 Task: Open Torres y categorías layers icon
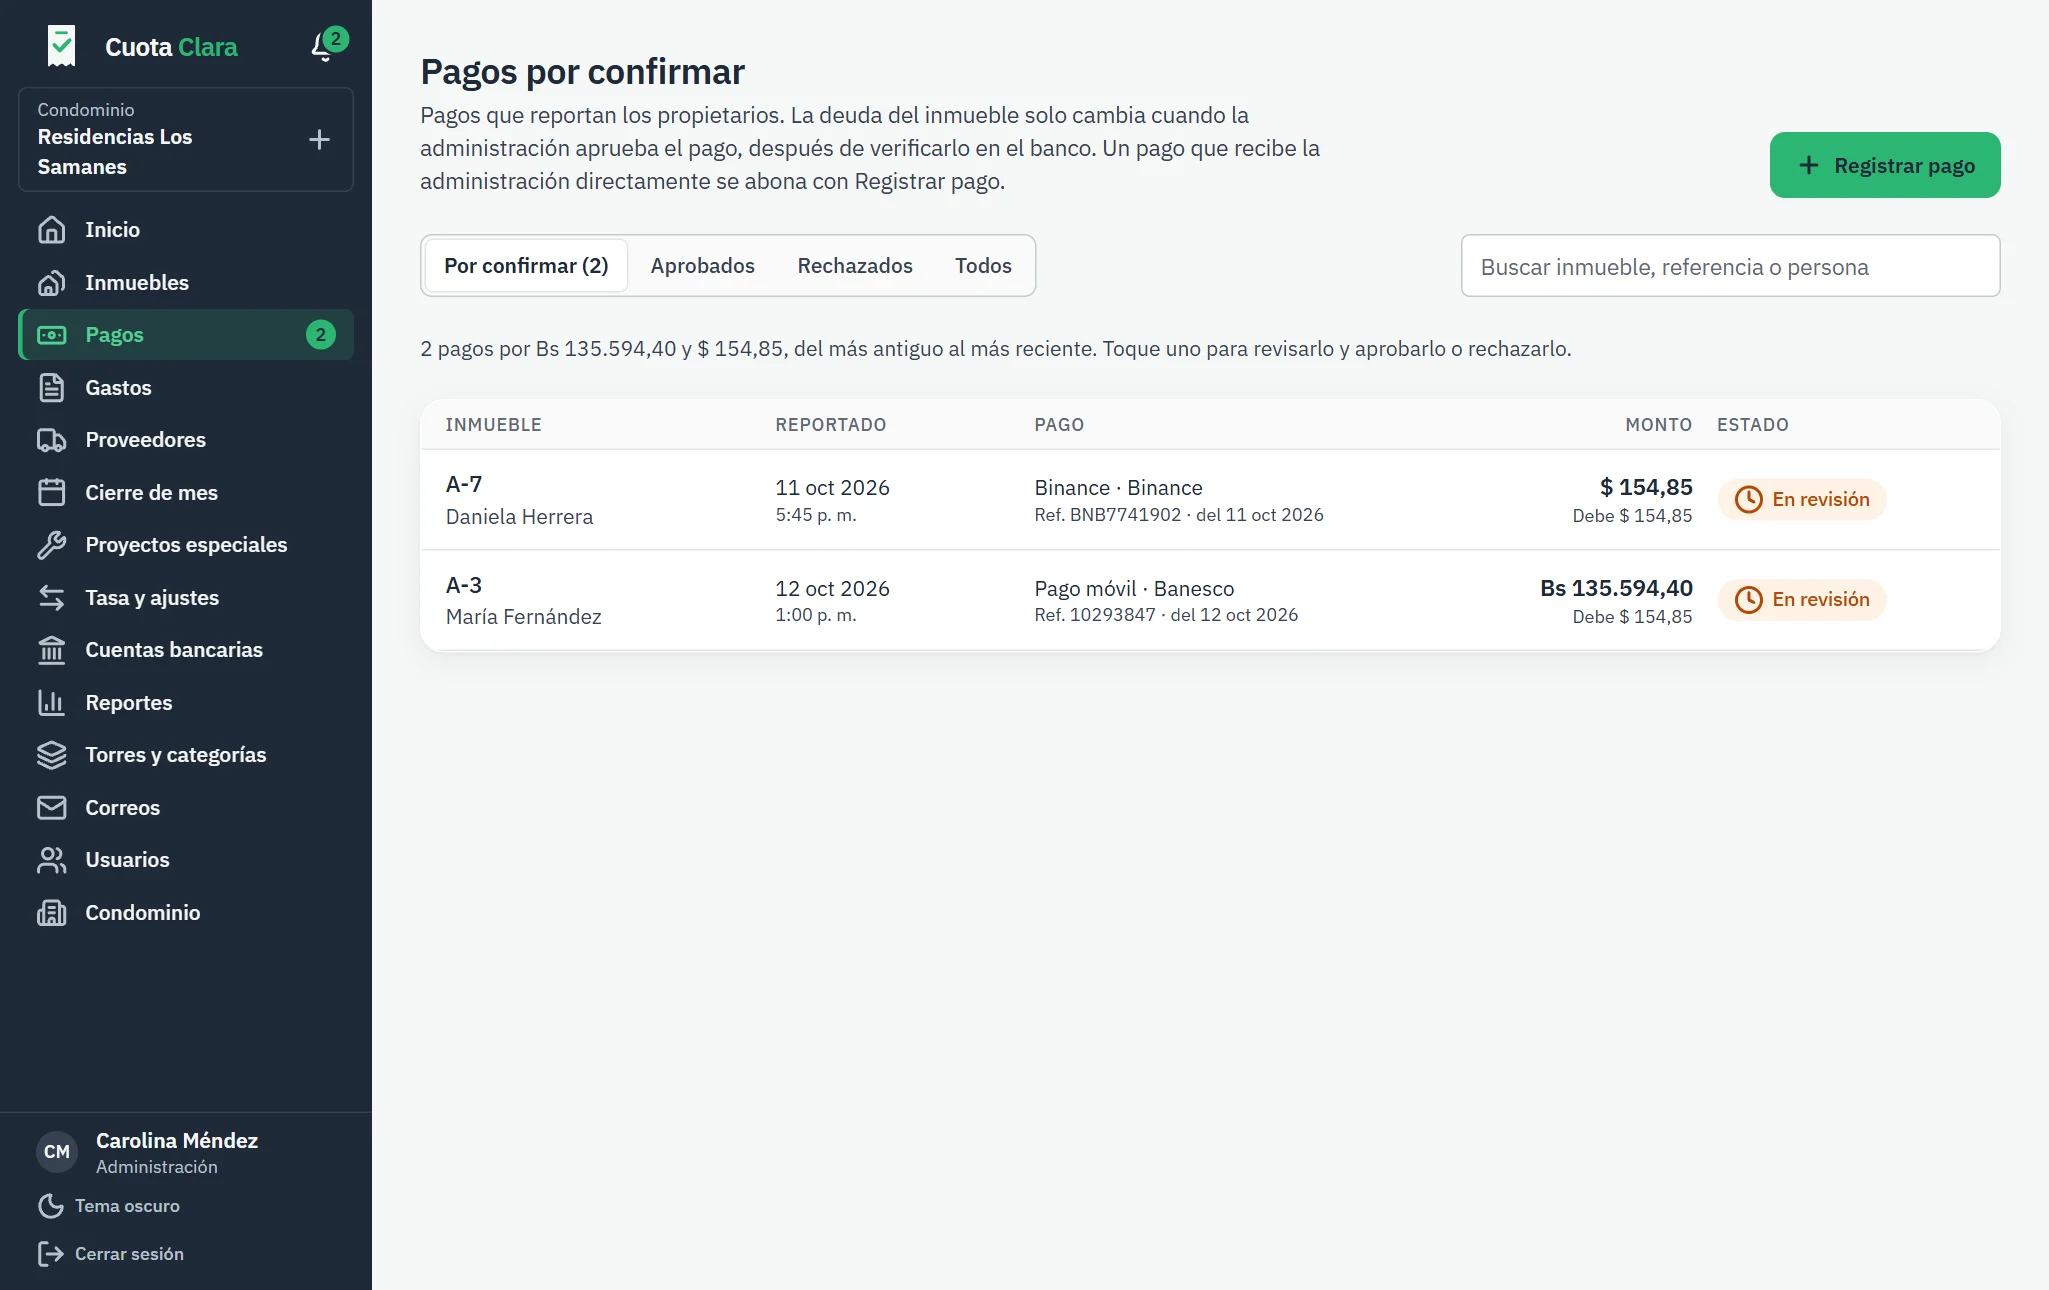(x=52, y=755)
